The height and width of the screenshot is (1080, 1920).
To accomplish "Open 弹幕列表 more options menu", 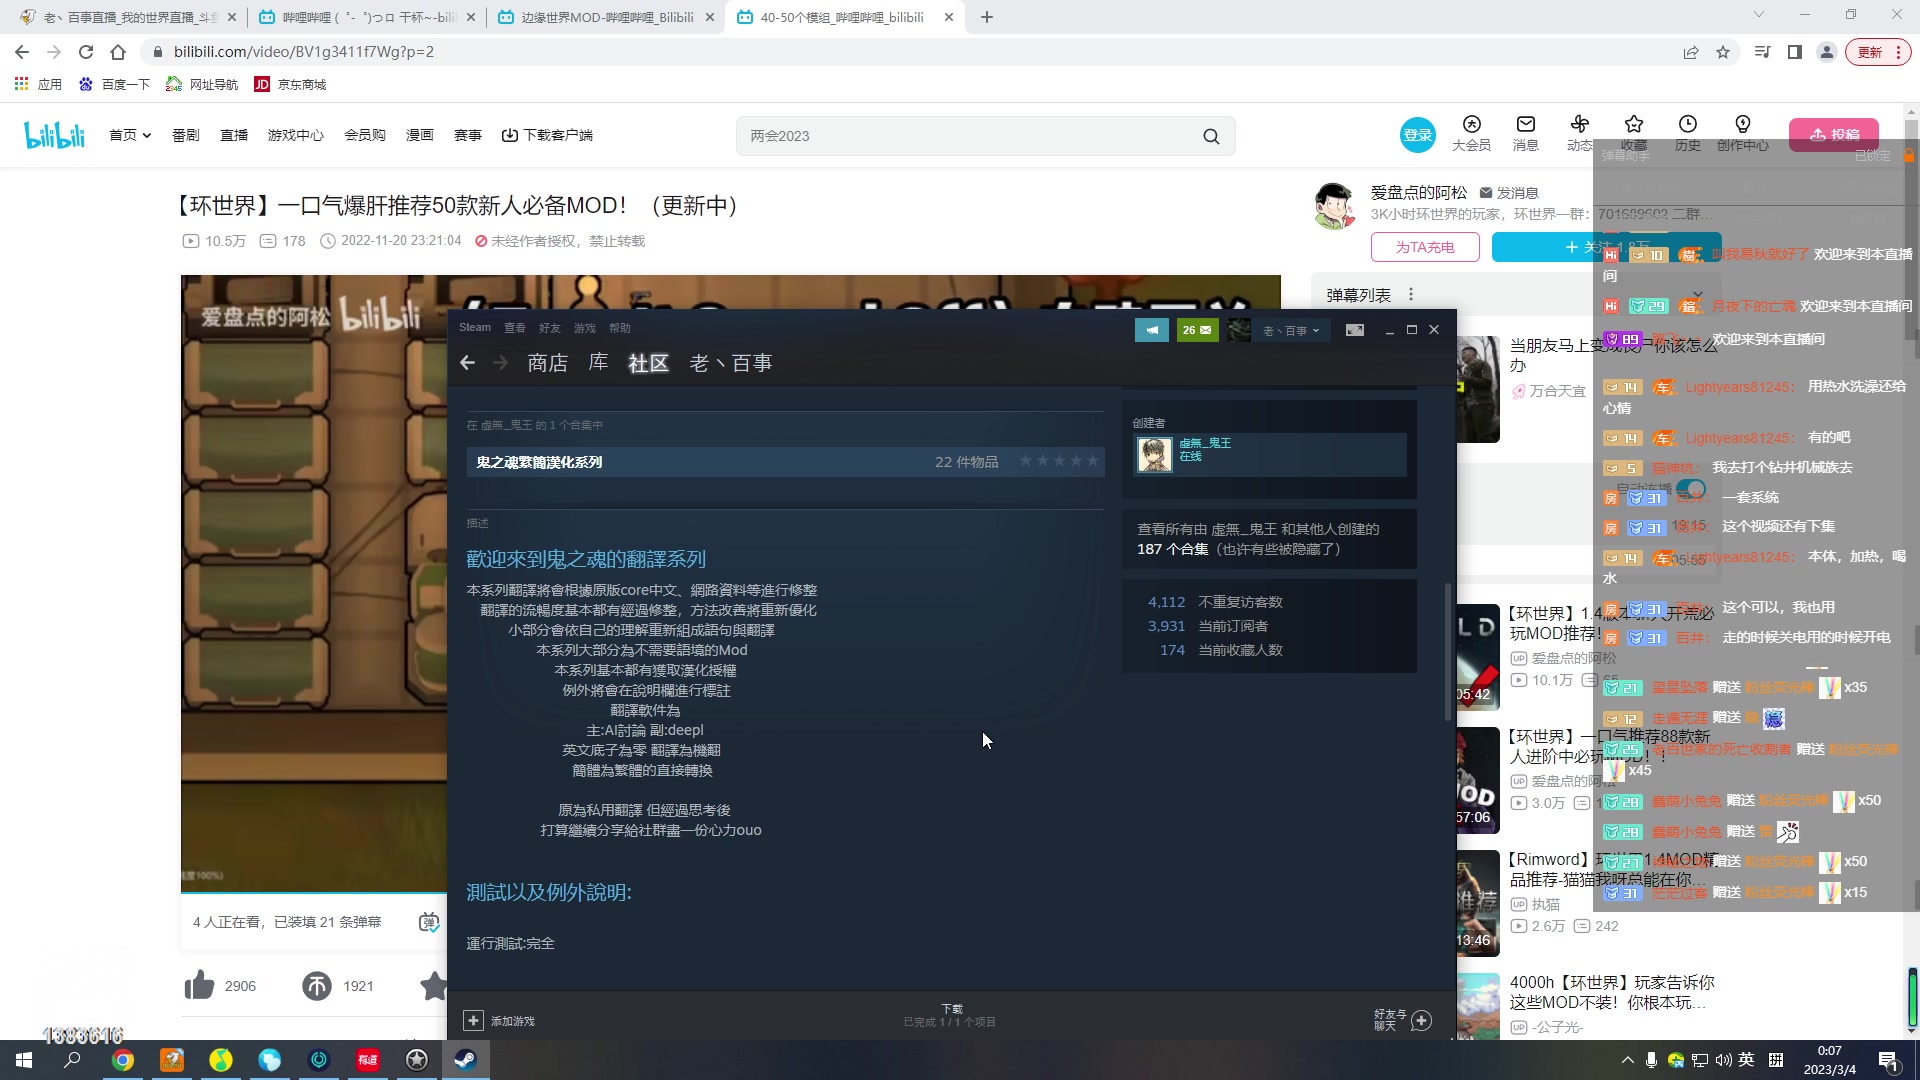I will (1411, 295).
